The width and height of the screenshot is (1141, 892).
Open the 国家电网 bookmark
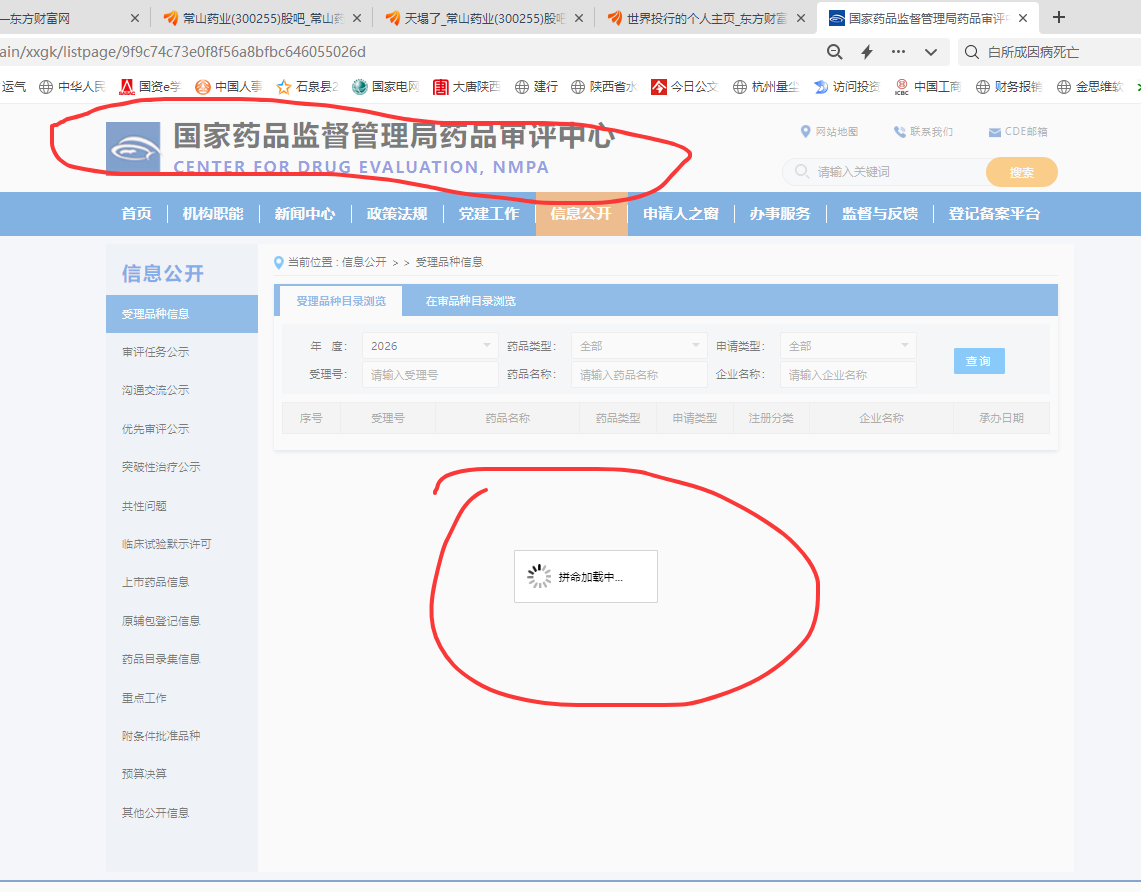pyautogui.click(x=386, y=87)
